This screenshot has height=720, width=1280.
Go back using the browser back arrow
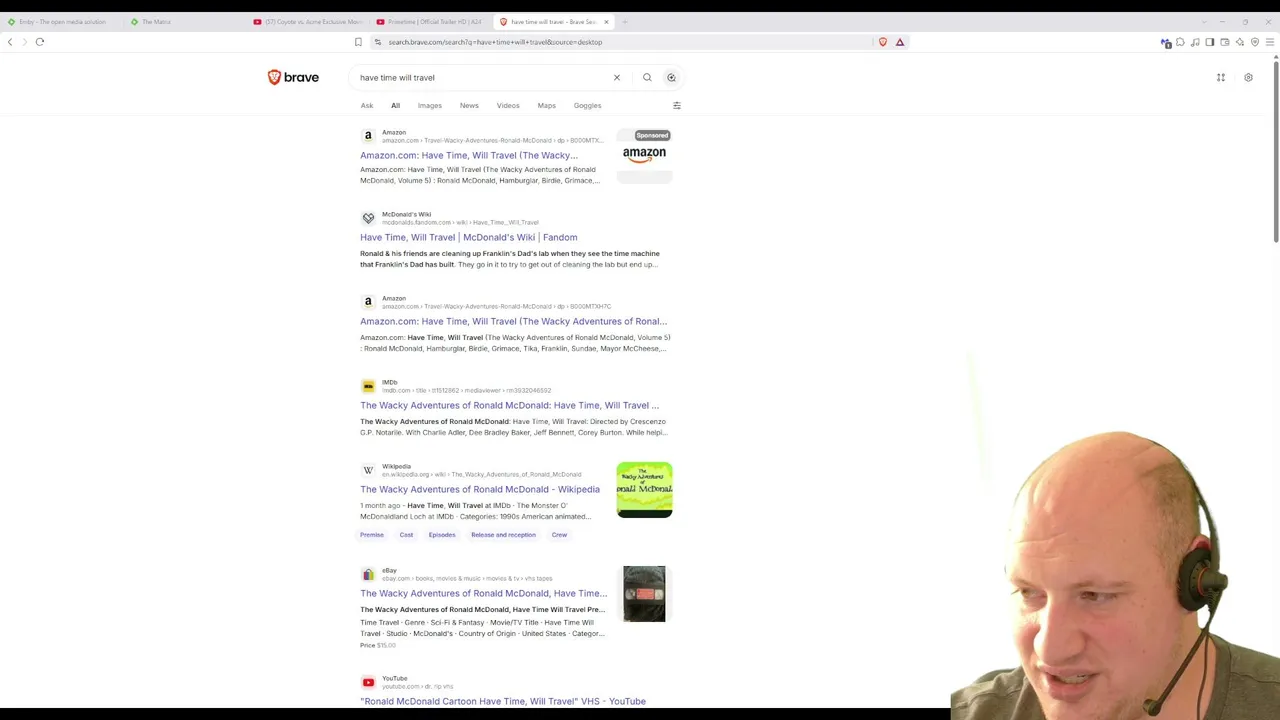(10, 42)
